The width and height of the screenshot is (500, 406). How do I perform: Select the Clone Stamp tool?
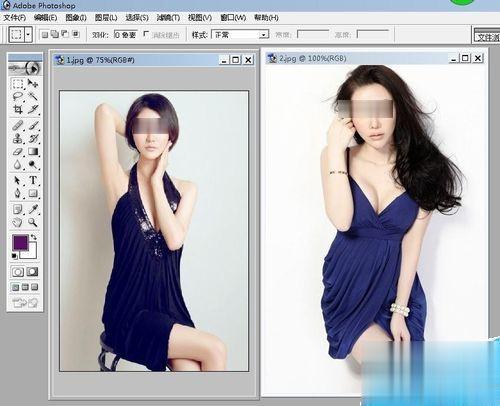(18, 138)
